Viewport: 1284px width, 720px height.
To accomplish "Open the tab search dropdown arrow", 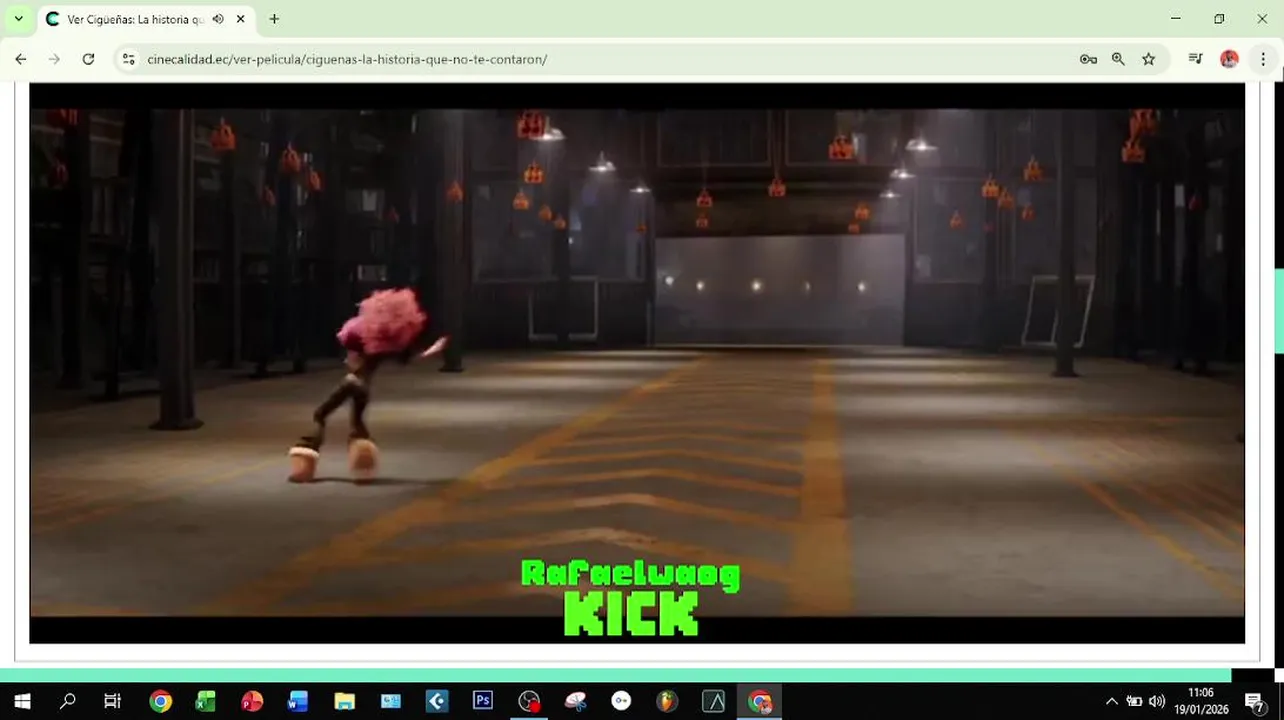I will (18, 19).
